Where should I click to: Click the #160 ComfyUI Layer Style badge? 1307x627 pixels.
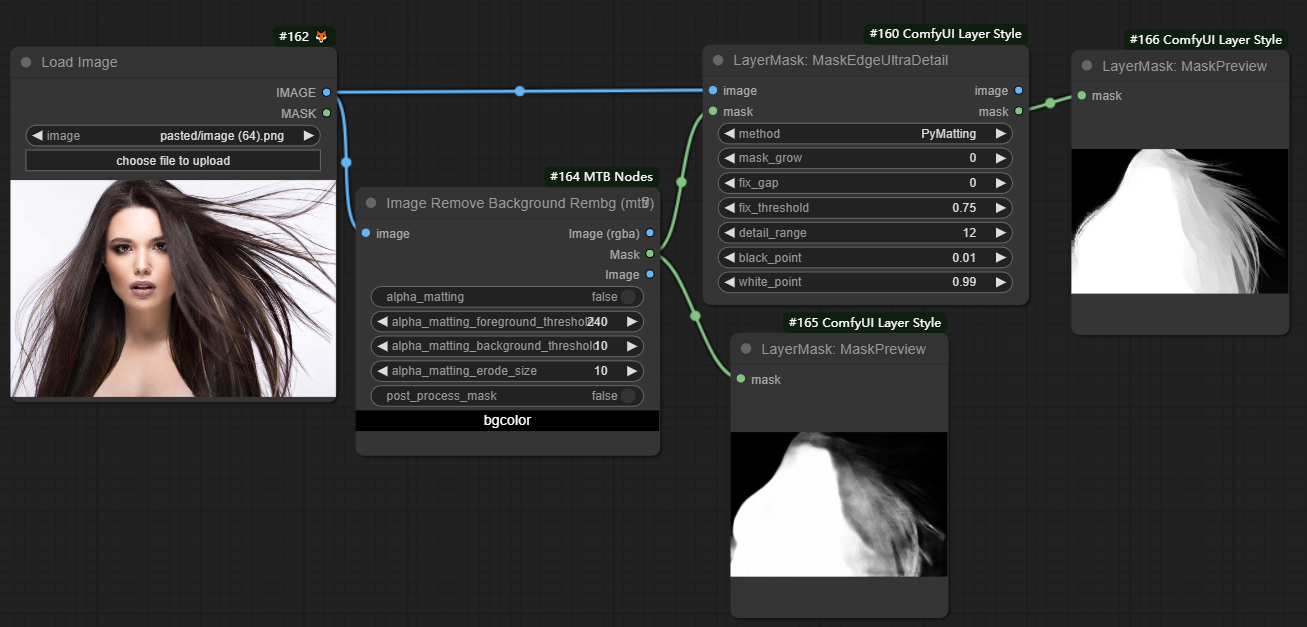(x=945, y=34)
